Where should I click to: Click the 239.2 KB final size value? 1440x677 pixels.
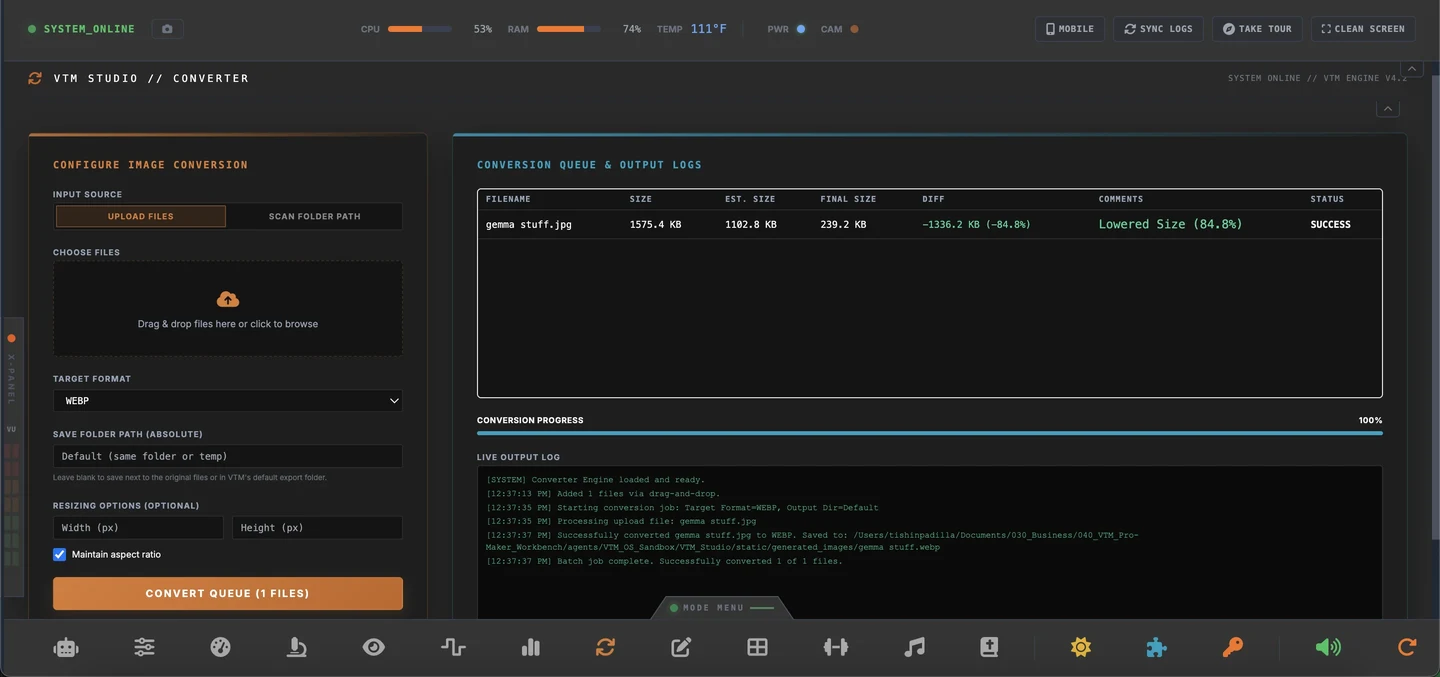pyautogui.click(x=843, y=224)
